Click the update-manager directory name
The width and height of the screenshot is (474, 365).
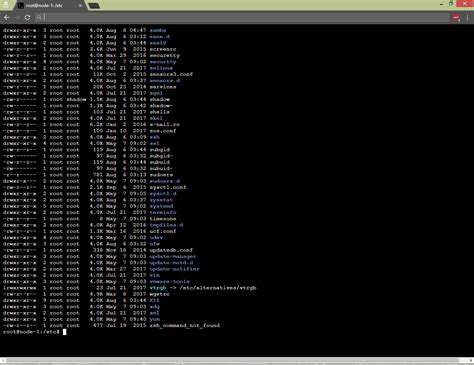(173, 257)
